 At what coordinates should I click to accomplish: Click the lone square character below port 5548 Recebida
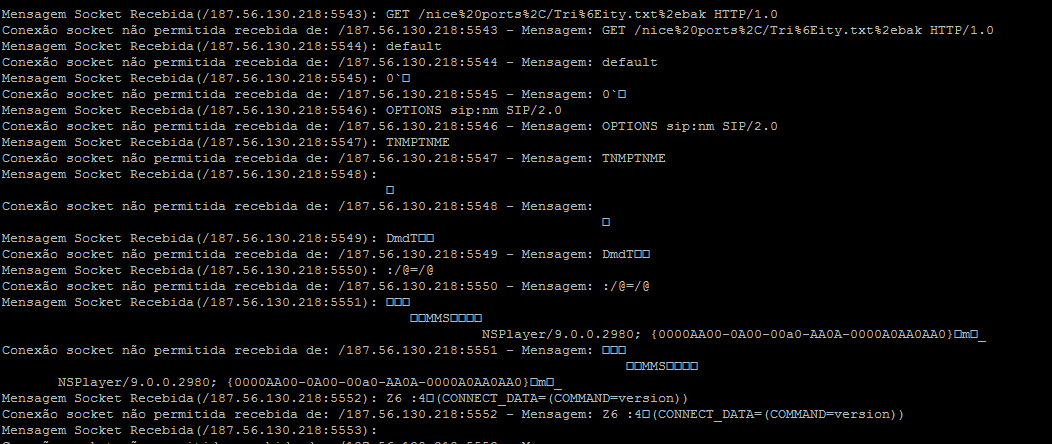pyautogui.click(x=390, y=190)
